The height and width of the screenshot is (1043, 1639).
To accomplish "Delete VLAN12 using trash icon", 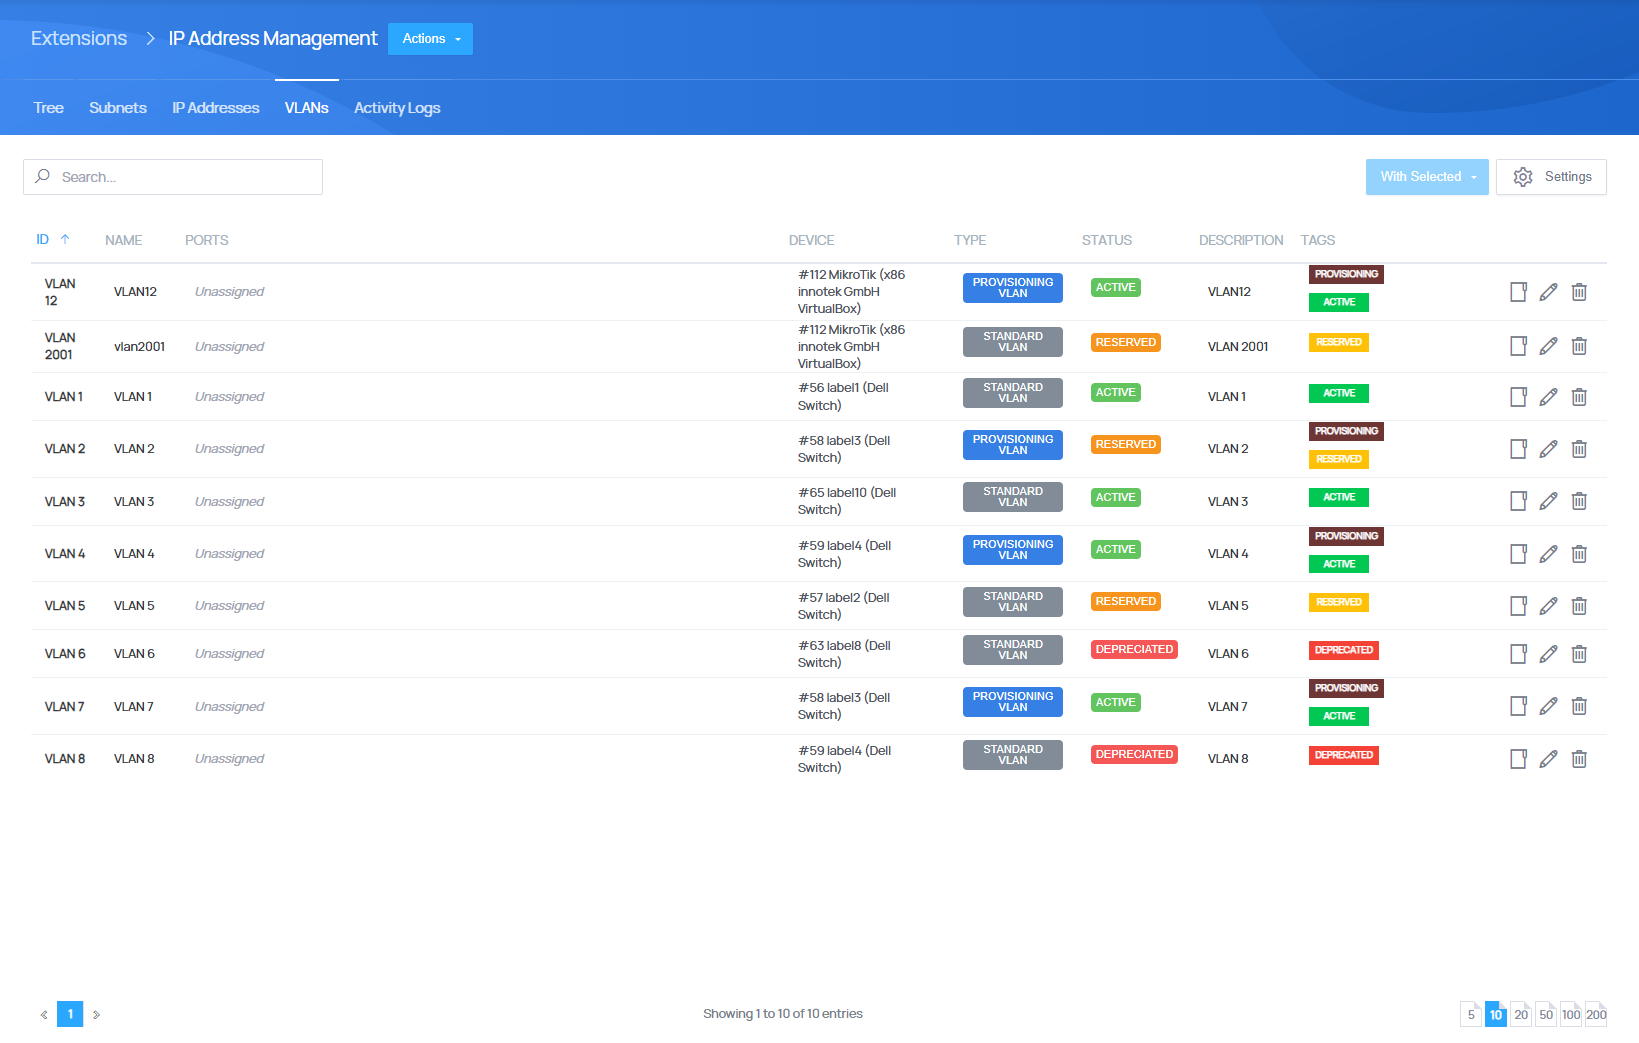I will [x=1579, y=292].
